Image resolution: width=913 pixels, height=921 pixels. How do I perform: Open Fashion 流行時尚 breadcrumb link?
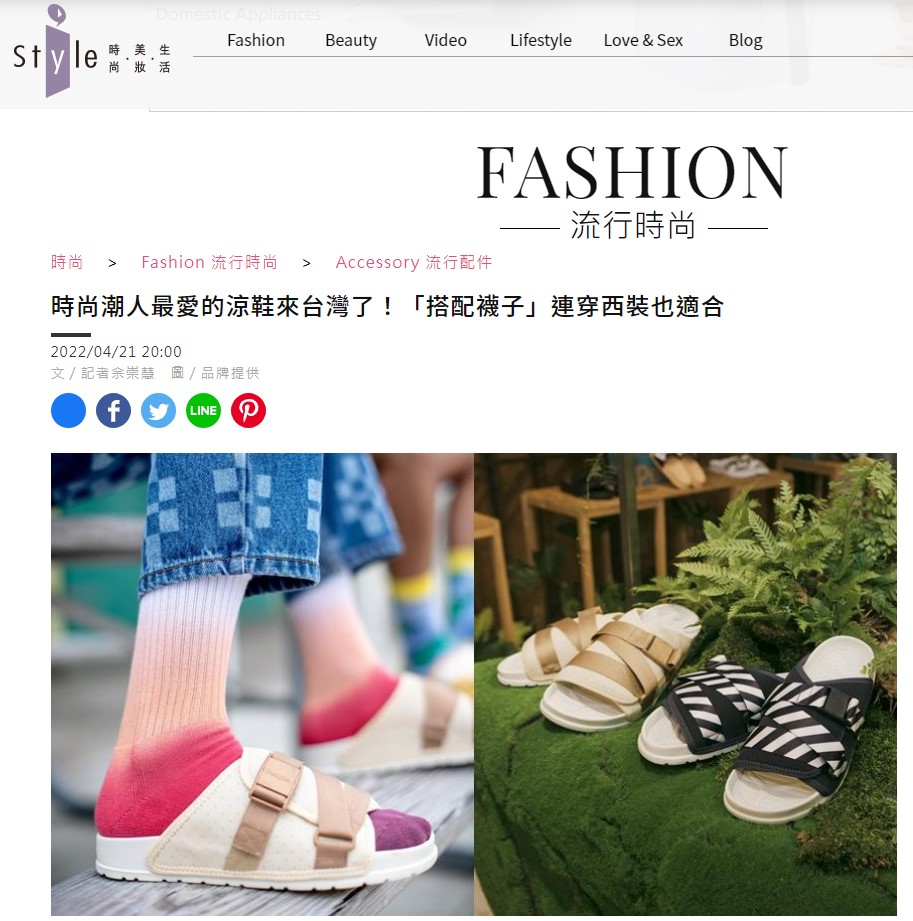point(209,262)
